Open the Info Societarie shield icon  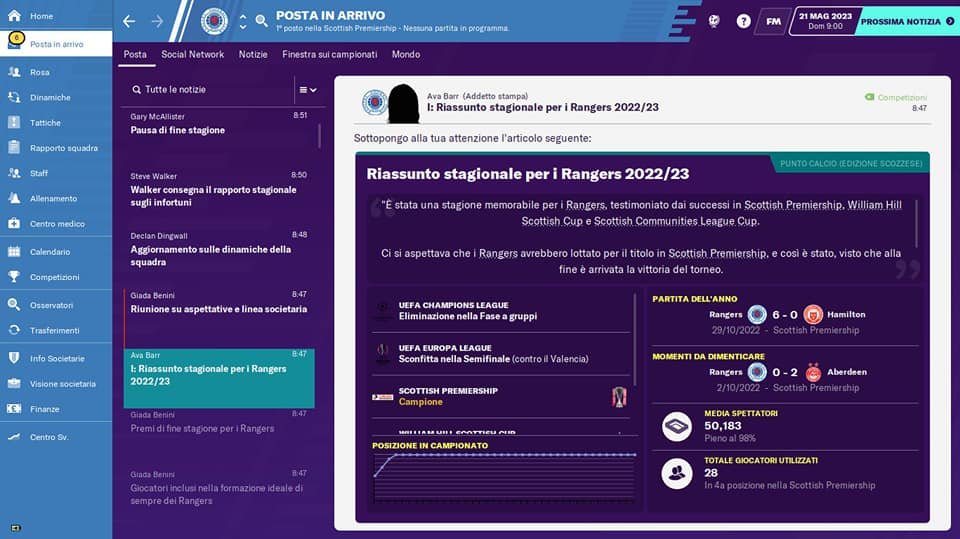click(14, 358)
